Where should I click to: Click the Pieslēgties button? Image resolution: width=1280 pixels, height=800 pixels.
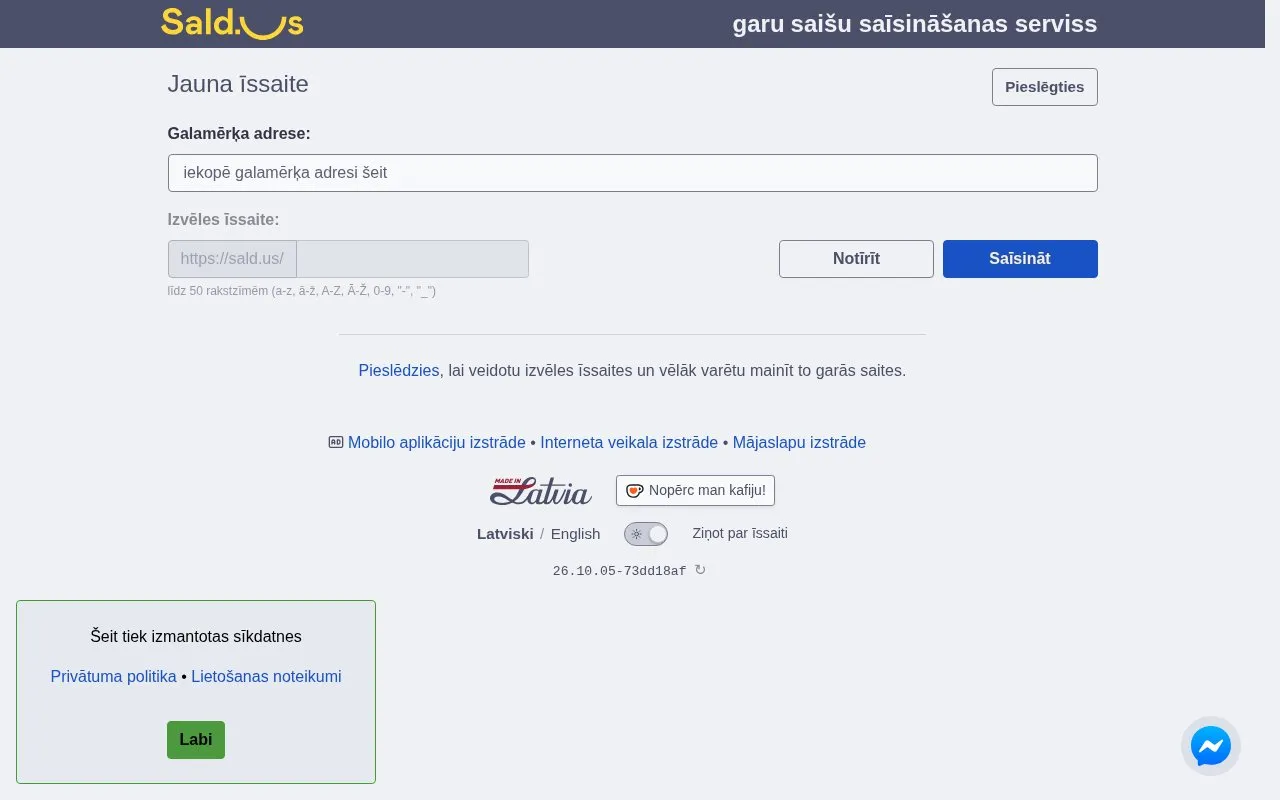(x=1044, y=87)
